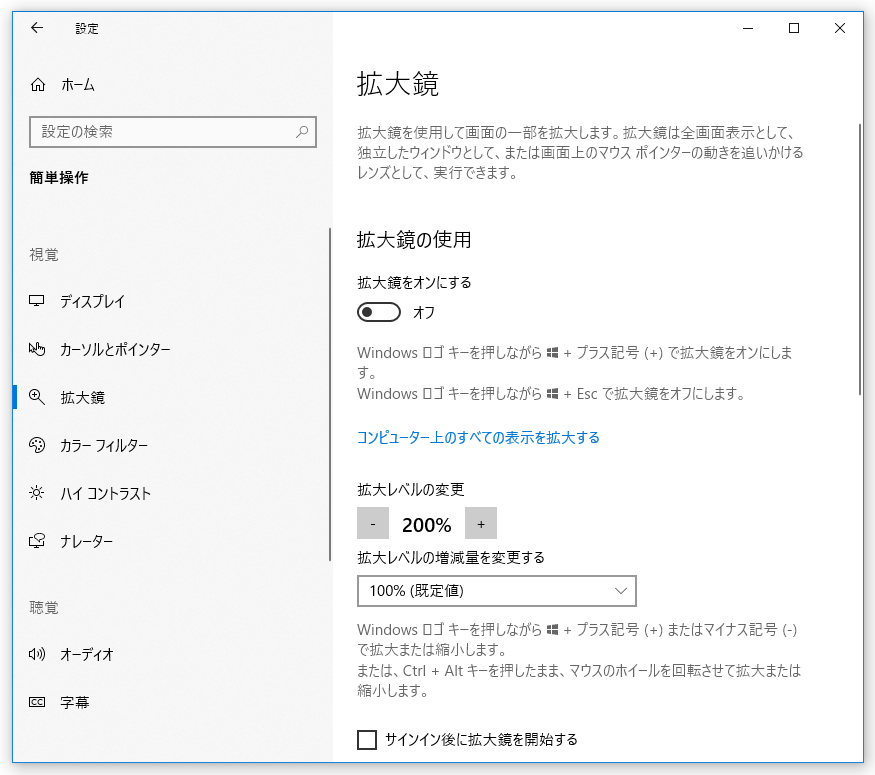Click the Home house icon
The width and height of the screenshot is (875, 775).
point(38,85)
